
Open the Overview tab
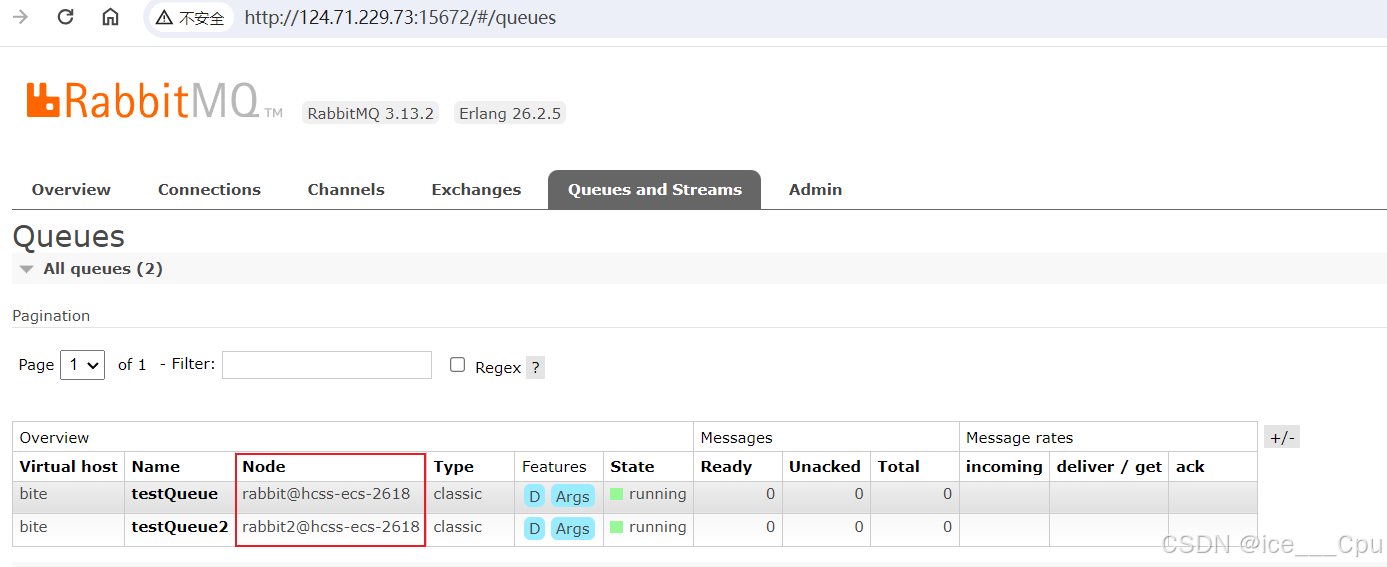[x=71, y=190]
